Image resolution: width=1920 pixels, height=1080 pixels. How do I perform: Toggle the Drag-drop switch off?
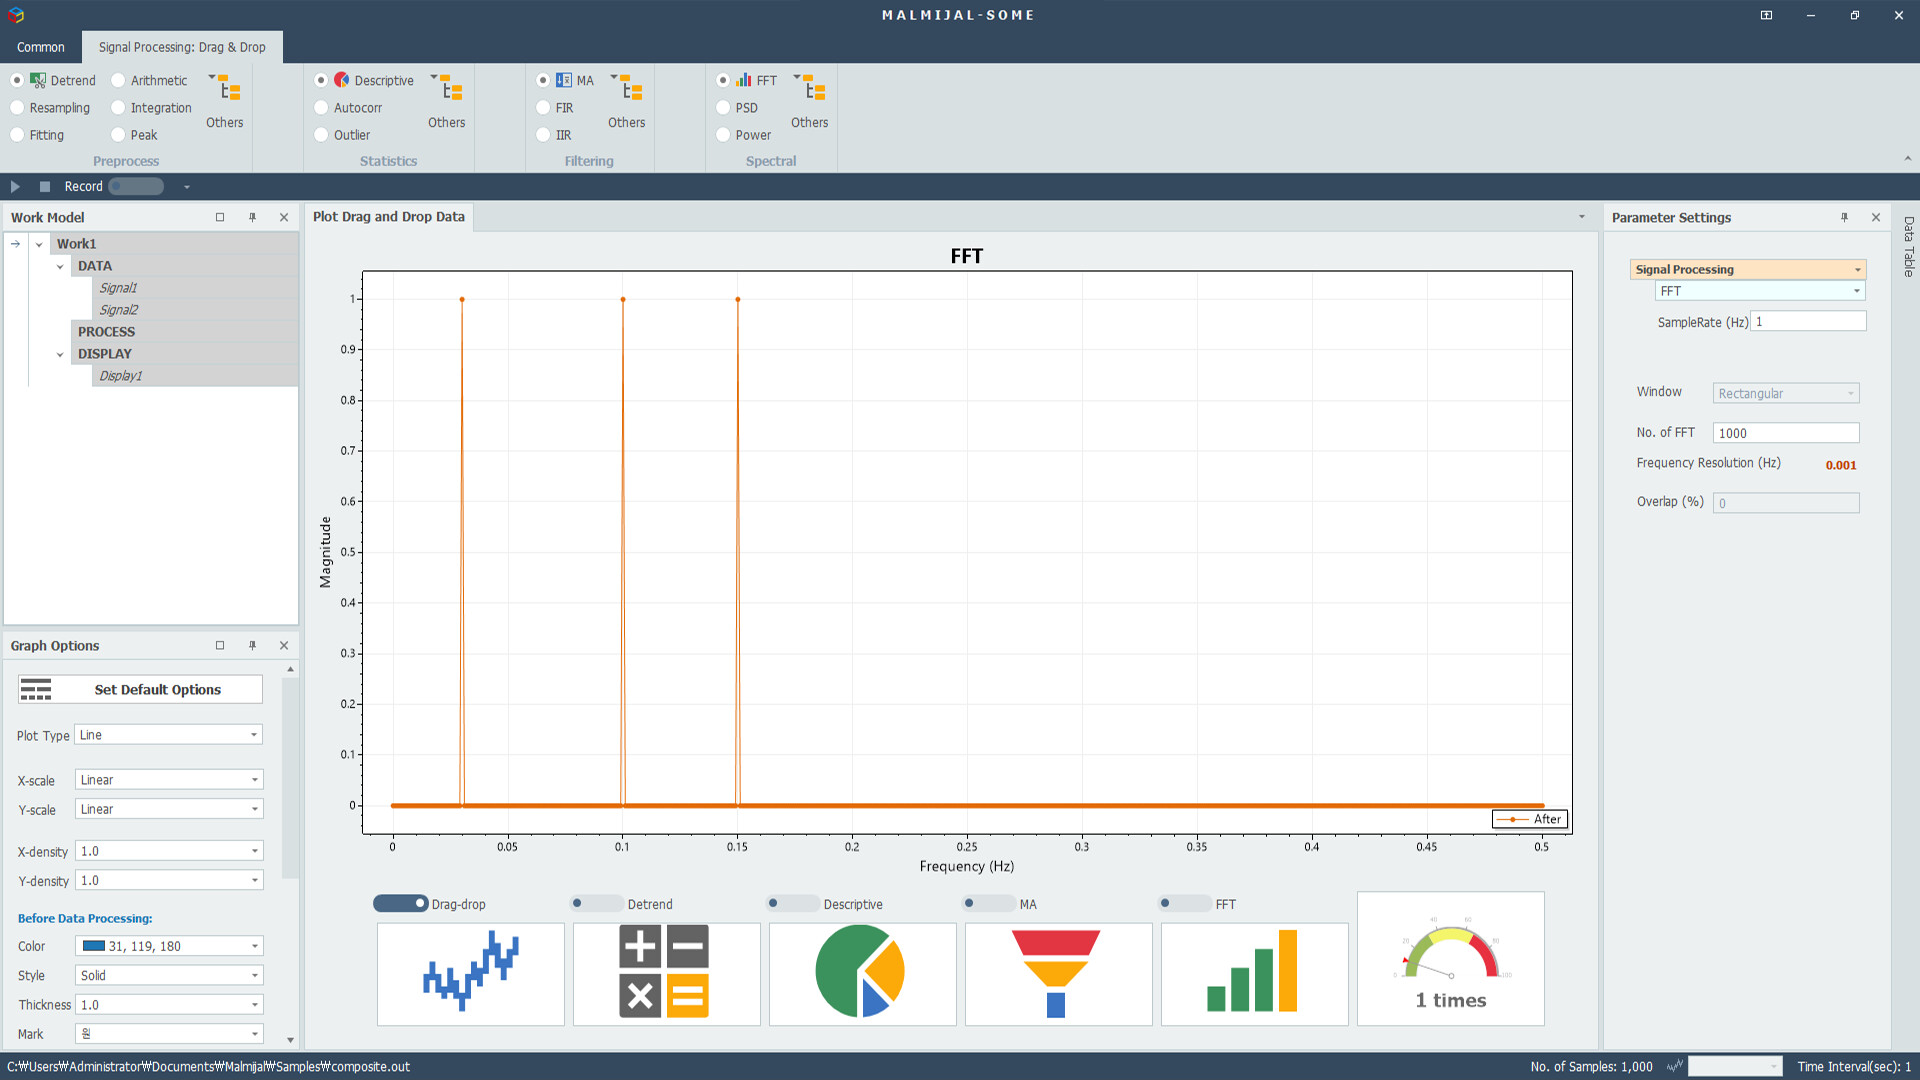400,904
